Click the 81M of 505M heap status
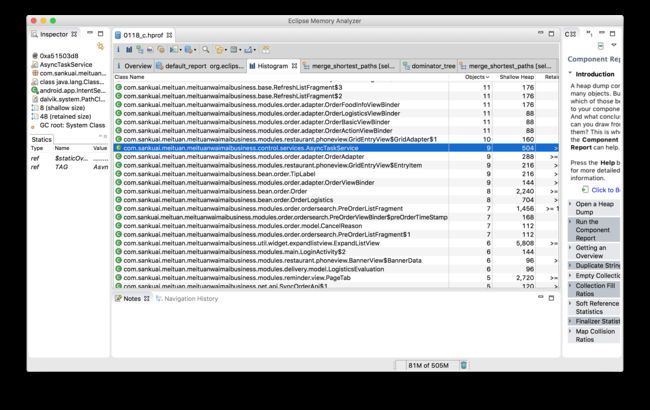 coord(428,365)
